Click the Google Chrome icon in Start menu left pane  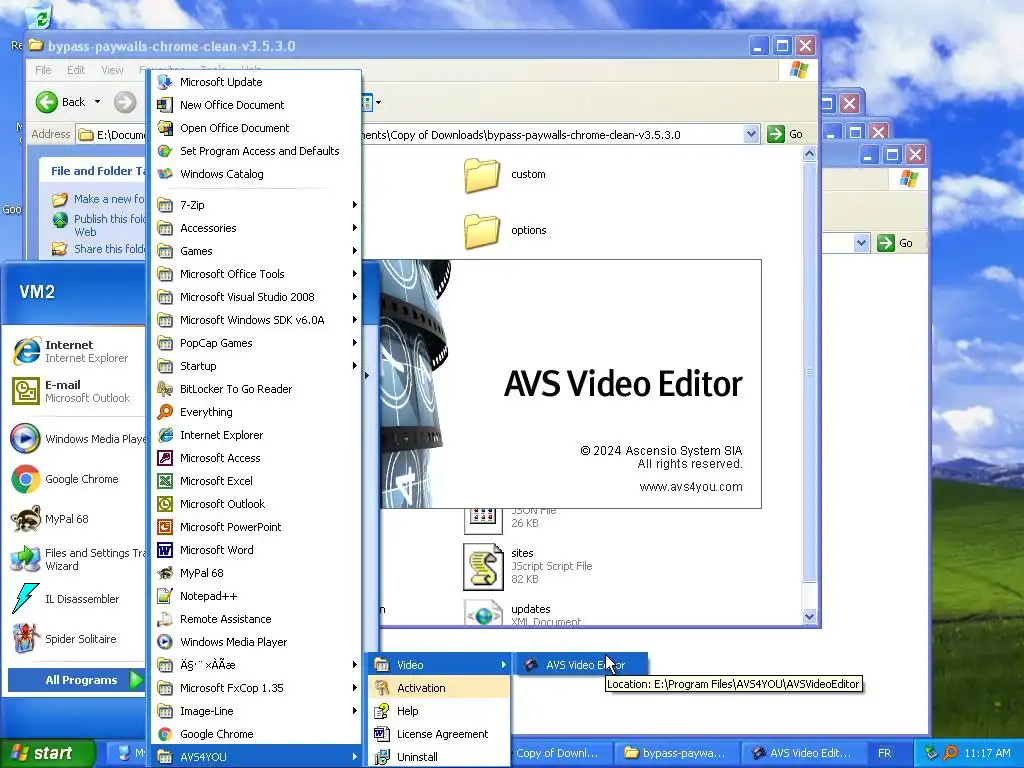26,479
